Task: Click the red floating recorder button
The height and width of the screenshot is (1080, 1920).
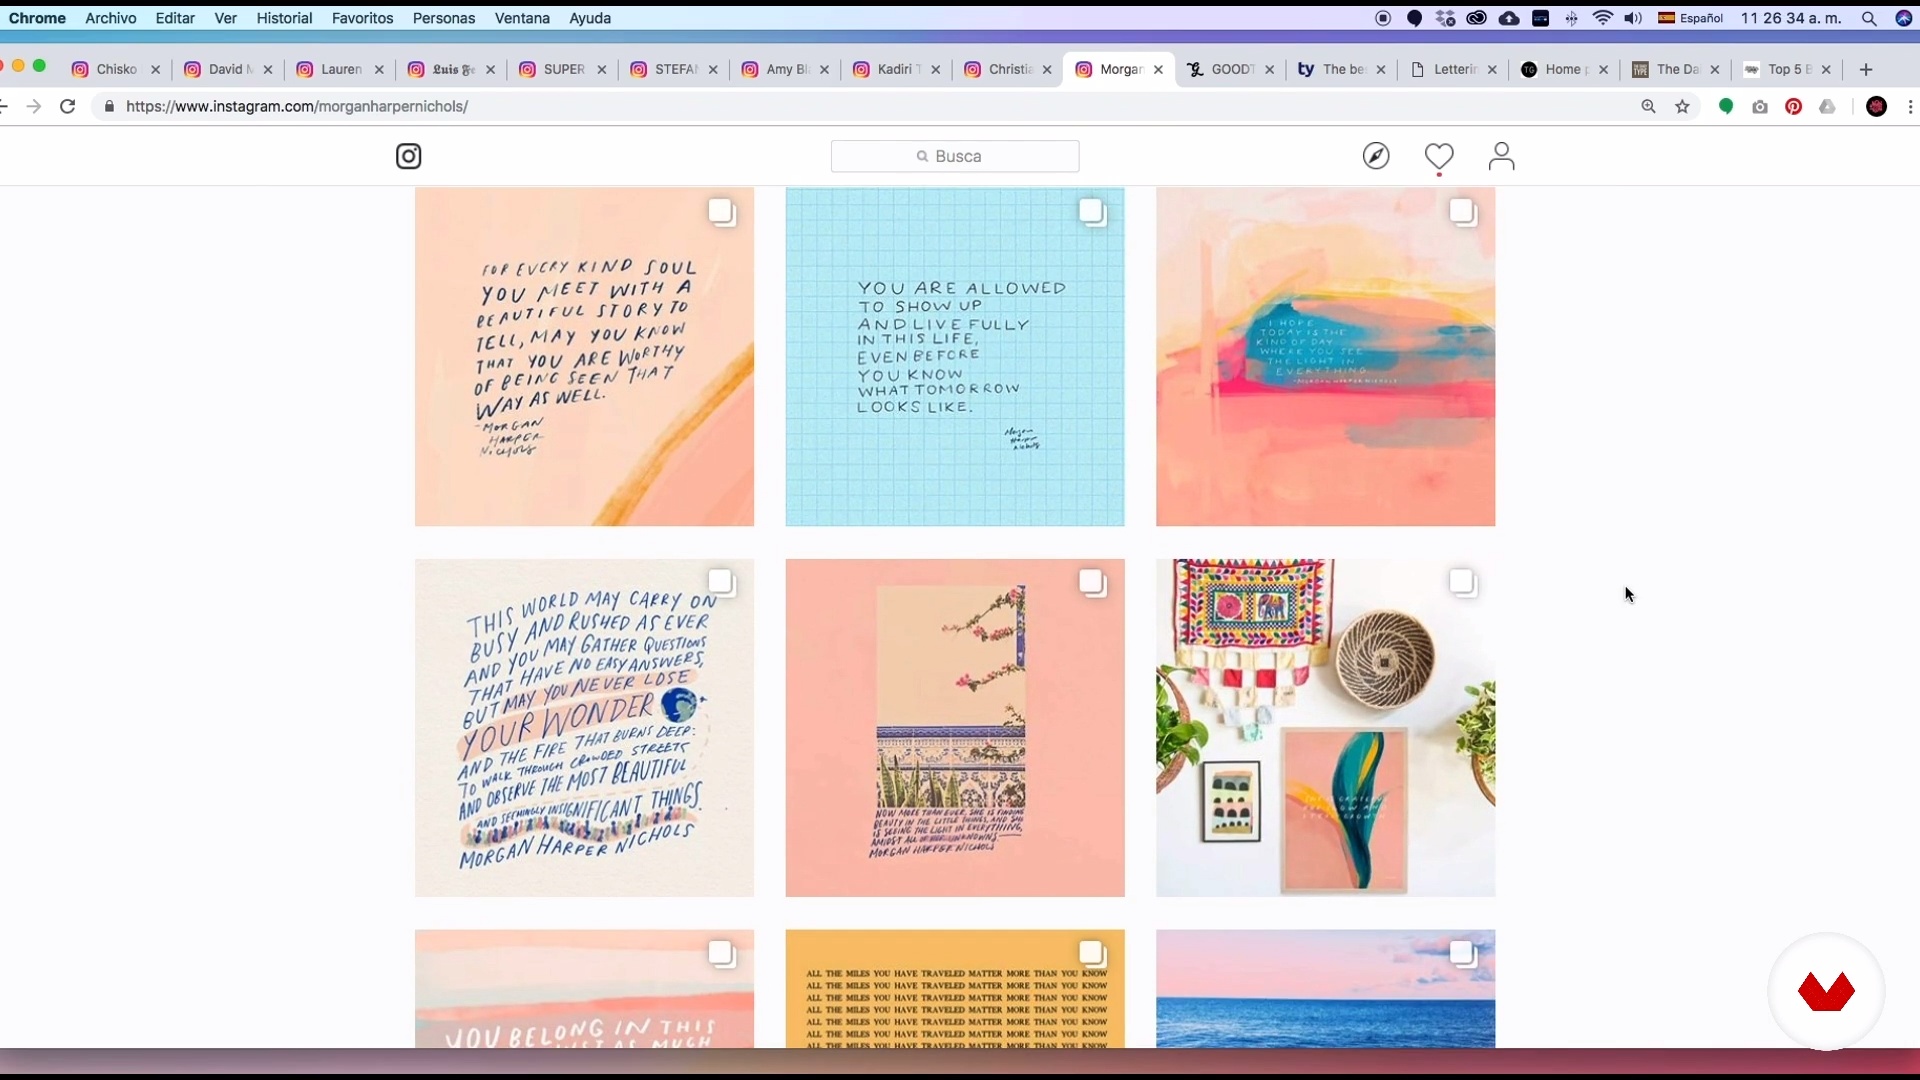Action: pos(1826,992)
